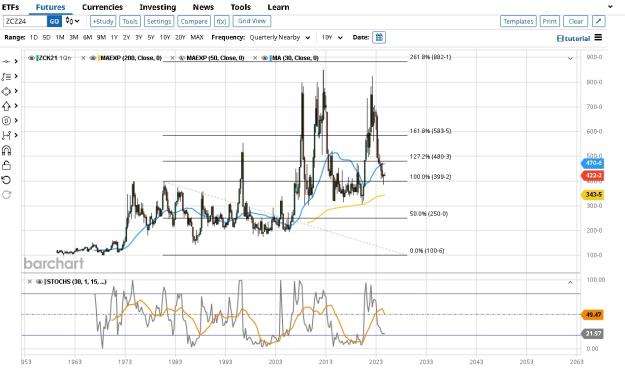Open the date calendar picker
Image resolution: width=625 pixels, height=369 pixels.
pos(379,37)
